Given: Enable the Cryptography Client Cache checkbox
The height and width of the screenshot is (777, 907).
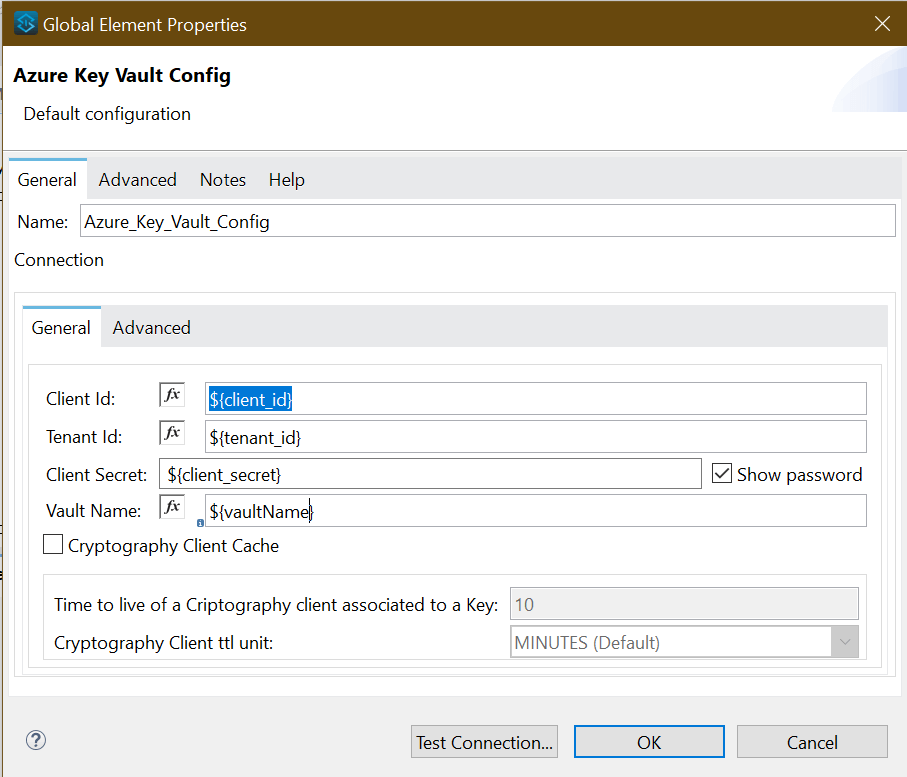Looking at the screenshot, I should (53, 545).
